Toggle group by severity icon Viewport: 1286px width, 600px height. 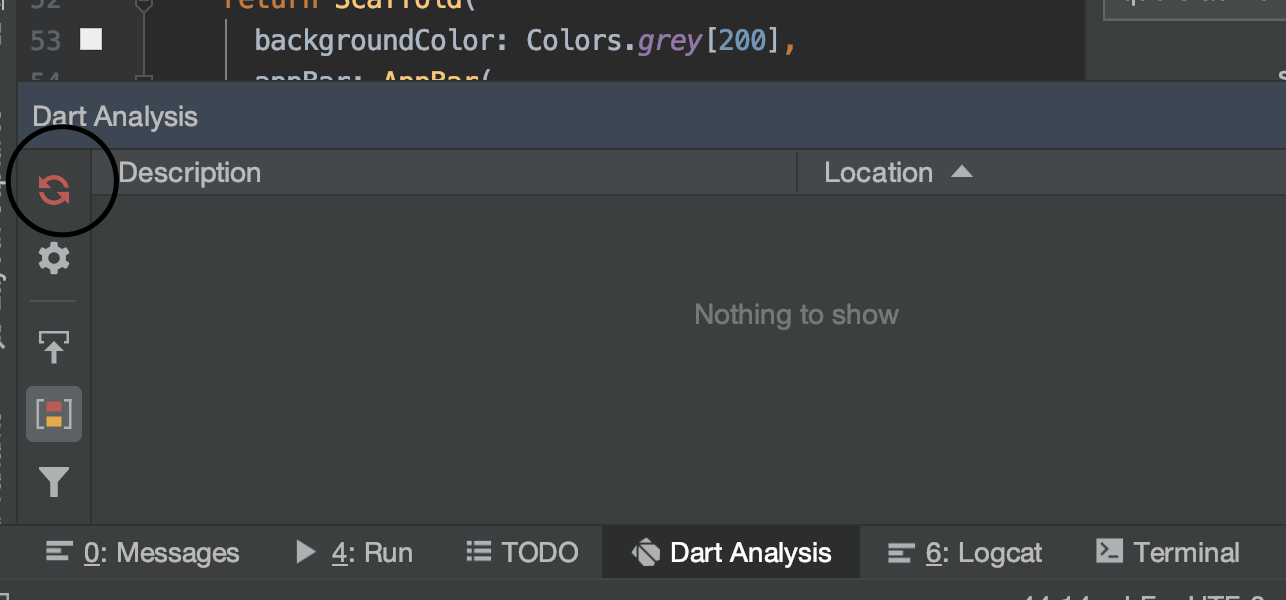coord(54,414)
